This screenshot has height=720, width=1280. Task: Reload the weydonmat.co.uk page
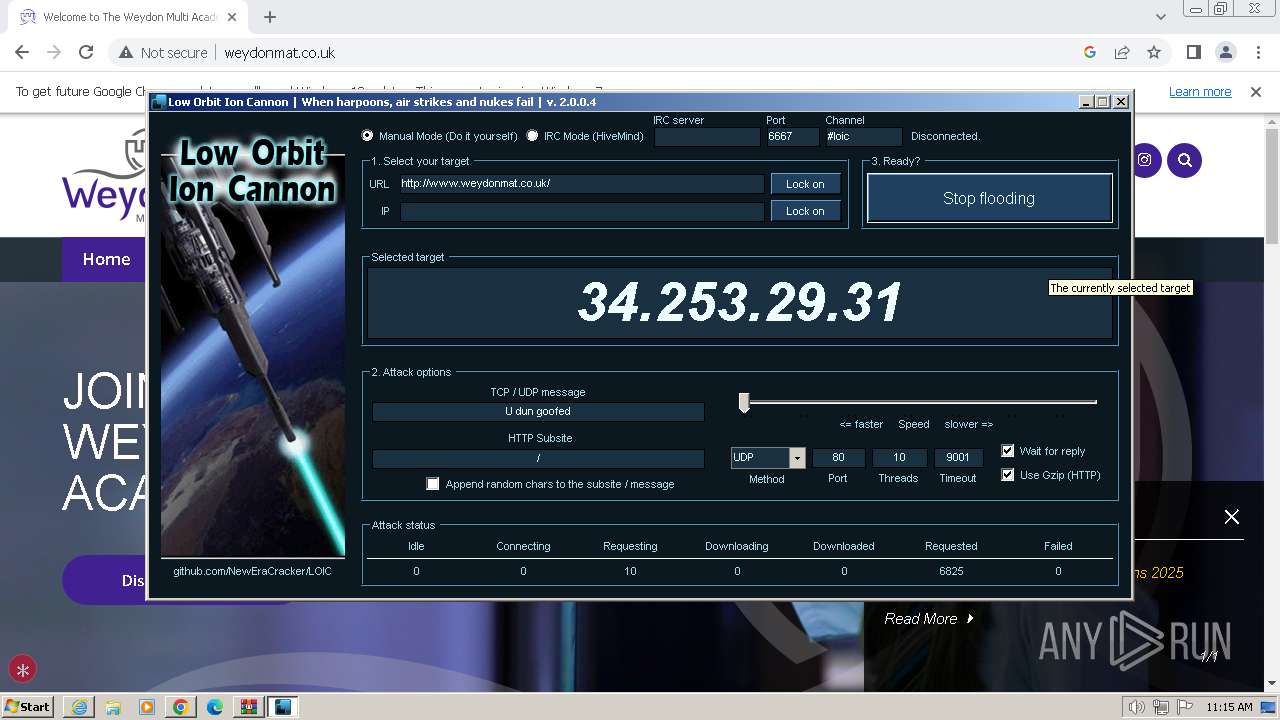(x=86, y=53)
